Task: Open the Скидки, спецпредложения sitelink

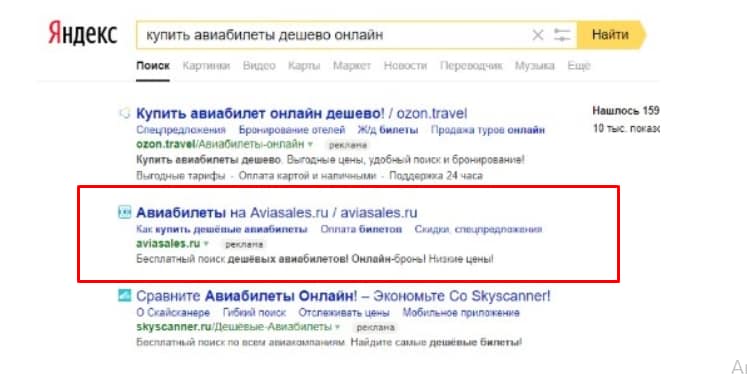Action: [x=478, y=229]
